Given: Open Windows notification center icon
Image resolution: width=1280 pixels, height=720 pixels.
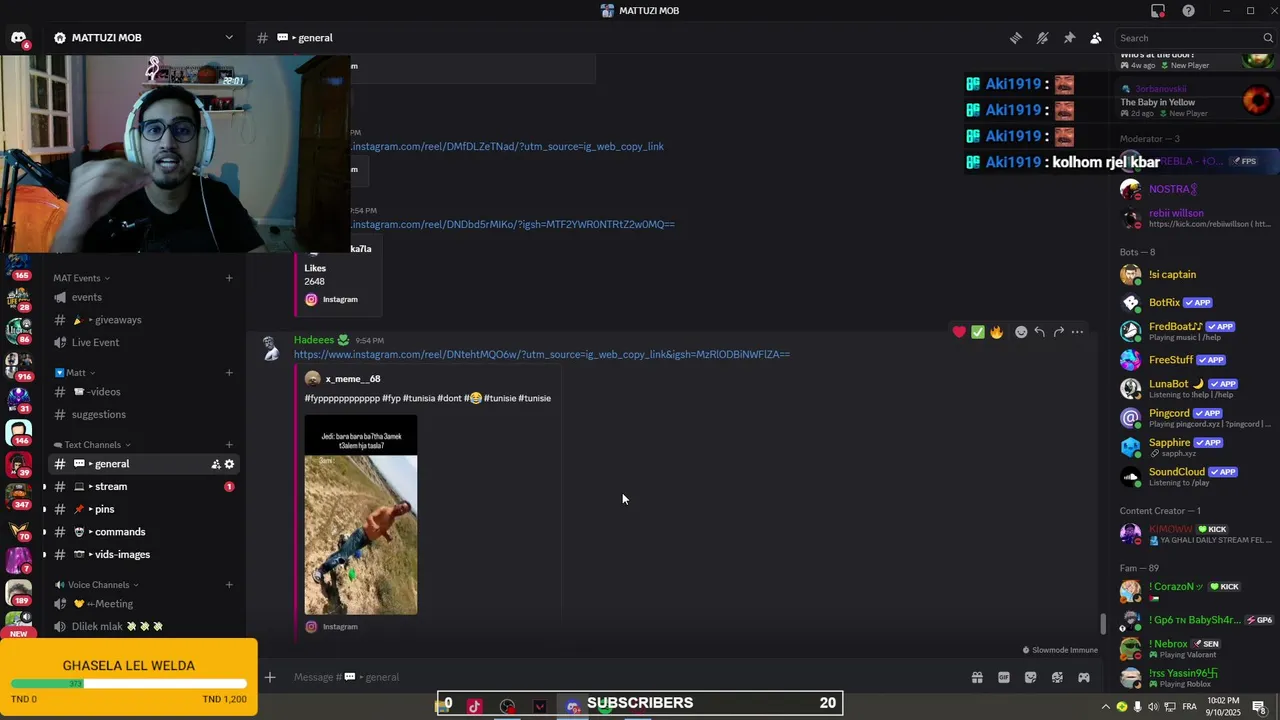Looking at the screenshot, I should click(1259, 707).
